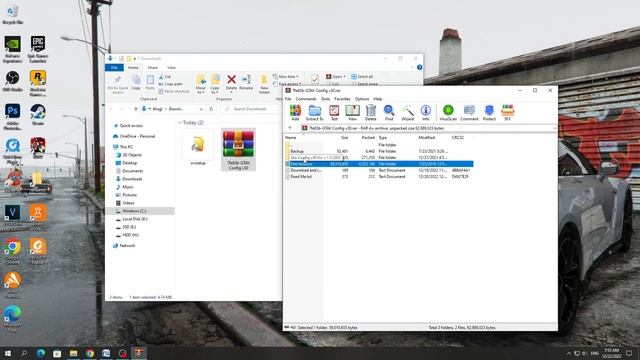Select the setup file icon in Downloads

click(198, 147)
